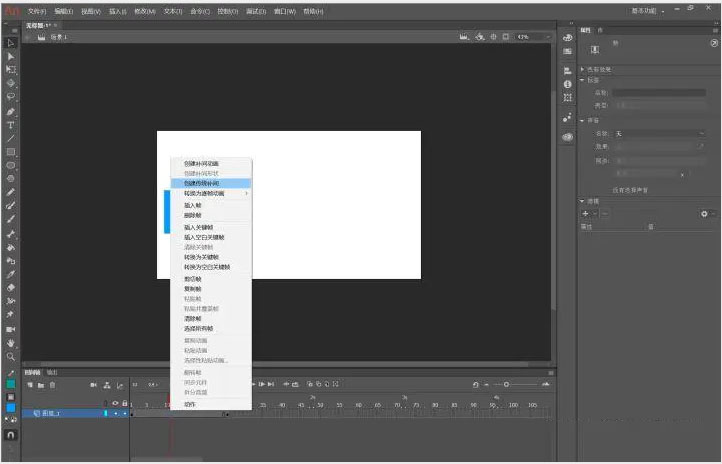The height and width of the screenshot is (464, 722).
Task: Open the 文件 menu
Action: point(37,11)
